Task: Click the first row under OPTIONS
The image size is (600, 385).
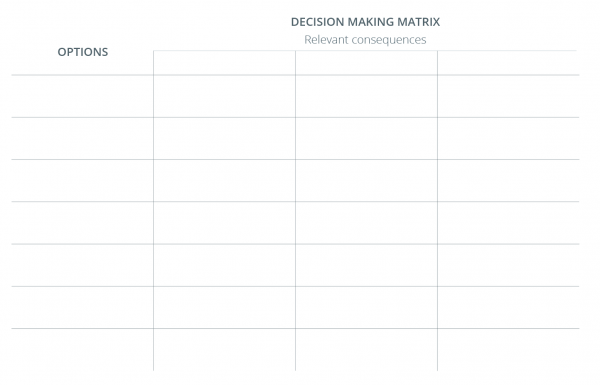Action: click(x=82, y=96)
